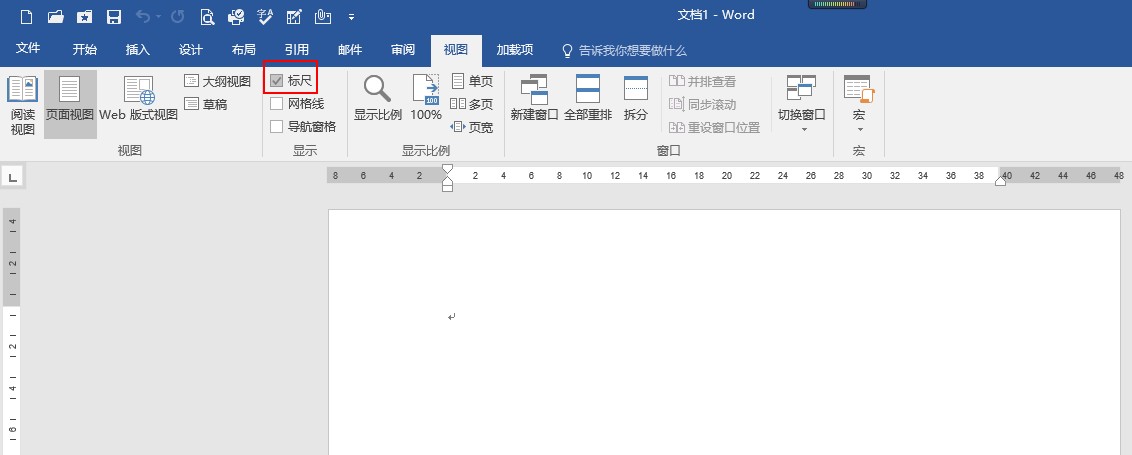
Task: Expand the quick access toolbar customize arrow
Action: pos(351,17)
